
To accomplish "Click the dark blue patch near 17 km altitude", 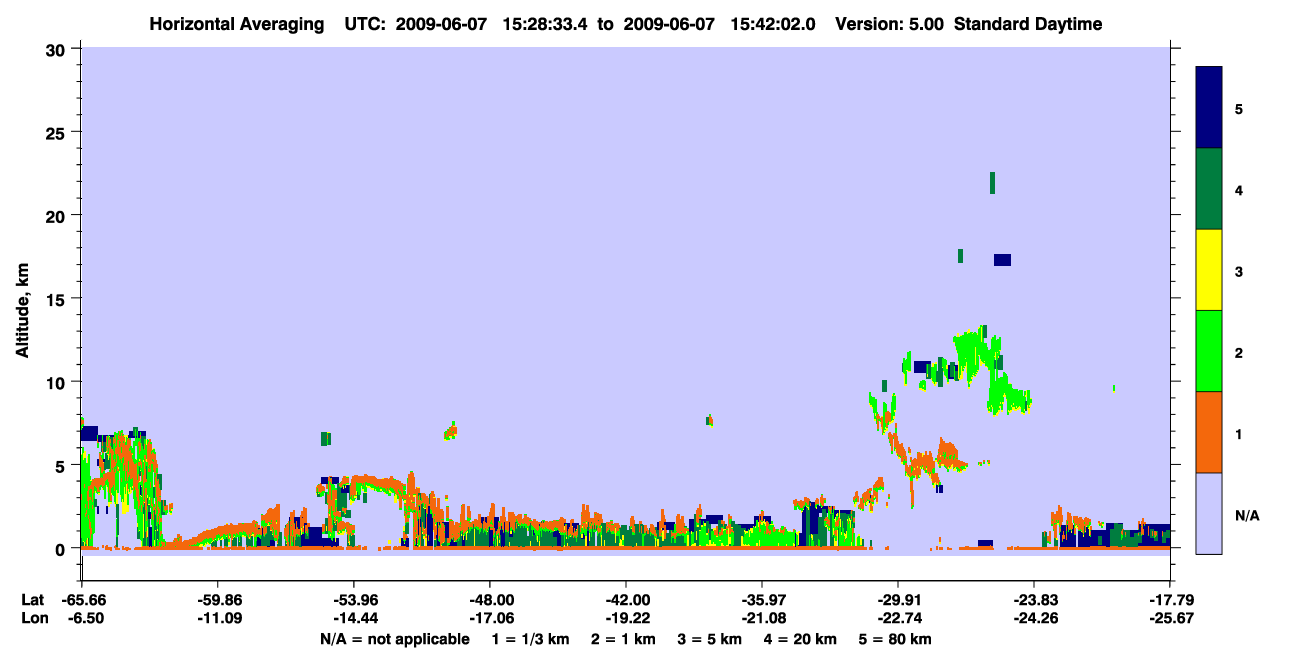I will click(x=1002, y=260).
